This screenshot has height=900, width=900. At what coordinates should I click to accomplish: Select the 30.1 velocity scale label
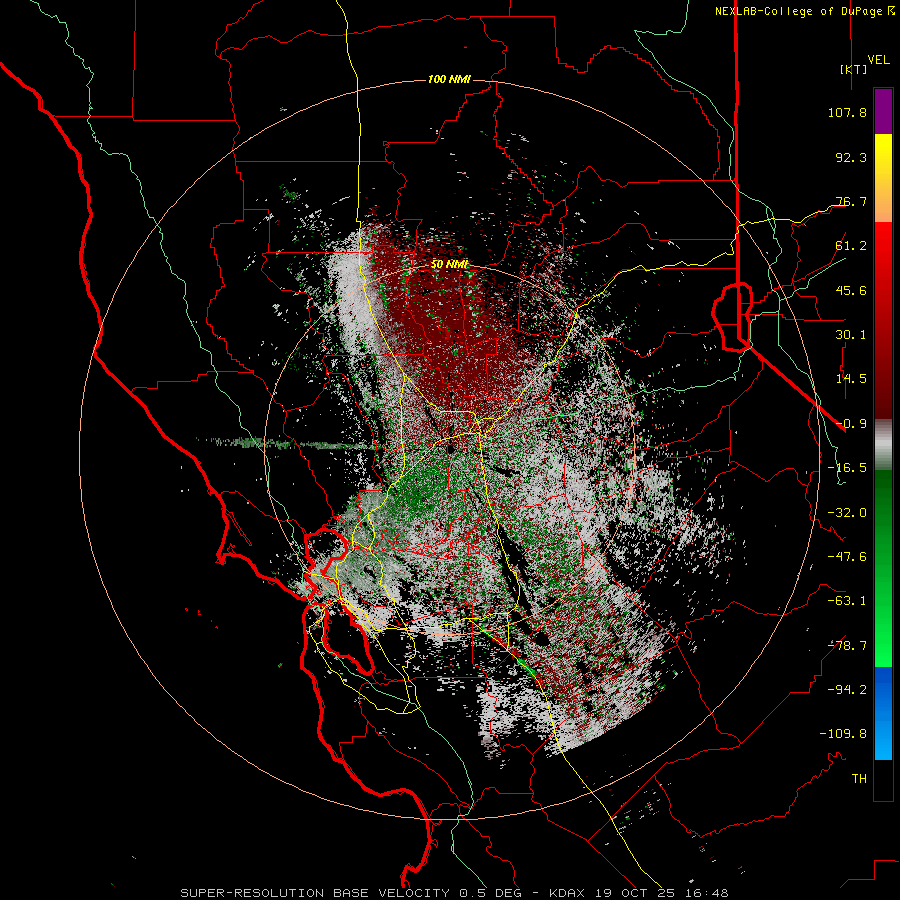pos(851,335)
